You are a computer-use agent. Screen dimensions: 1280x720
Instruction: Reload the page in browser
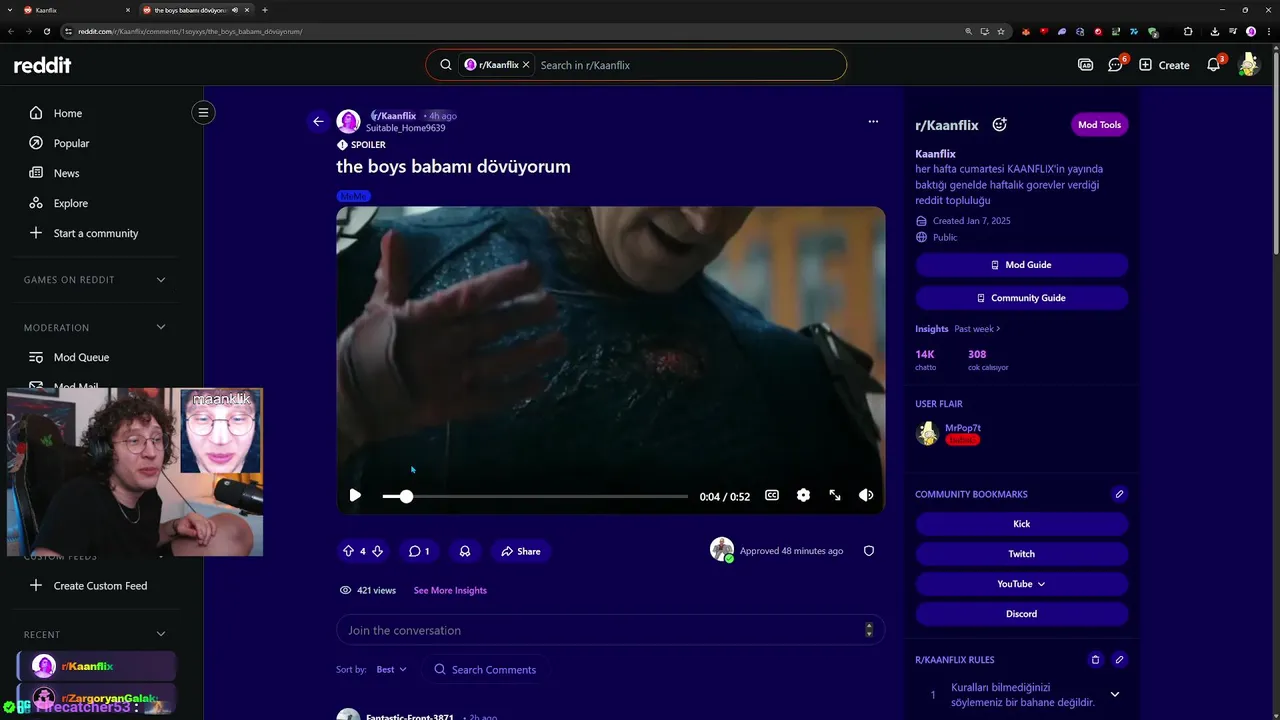[x=47, y=31]
